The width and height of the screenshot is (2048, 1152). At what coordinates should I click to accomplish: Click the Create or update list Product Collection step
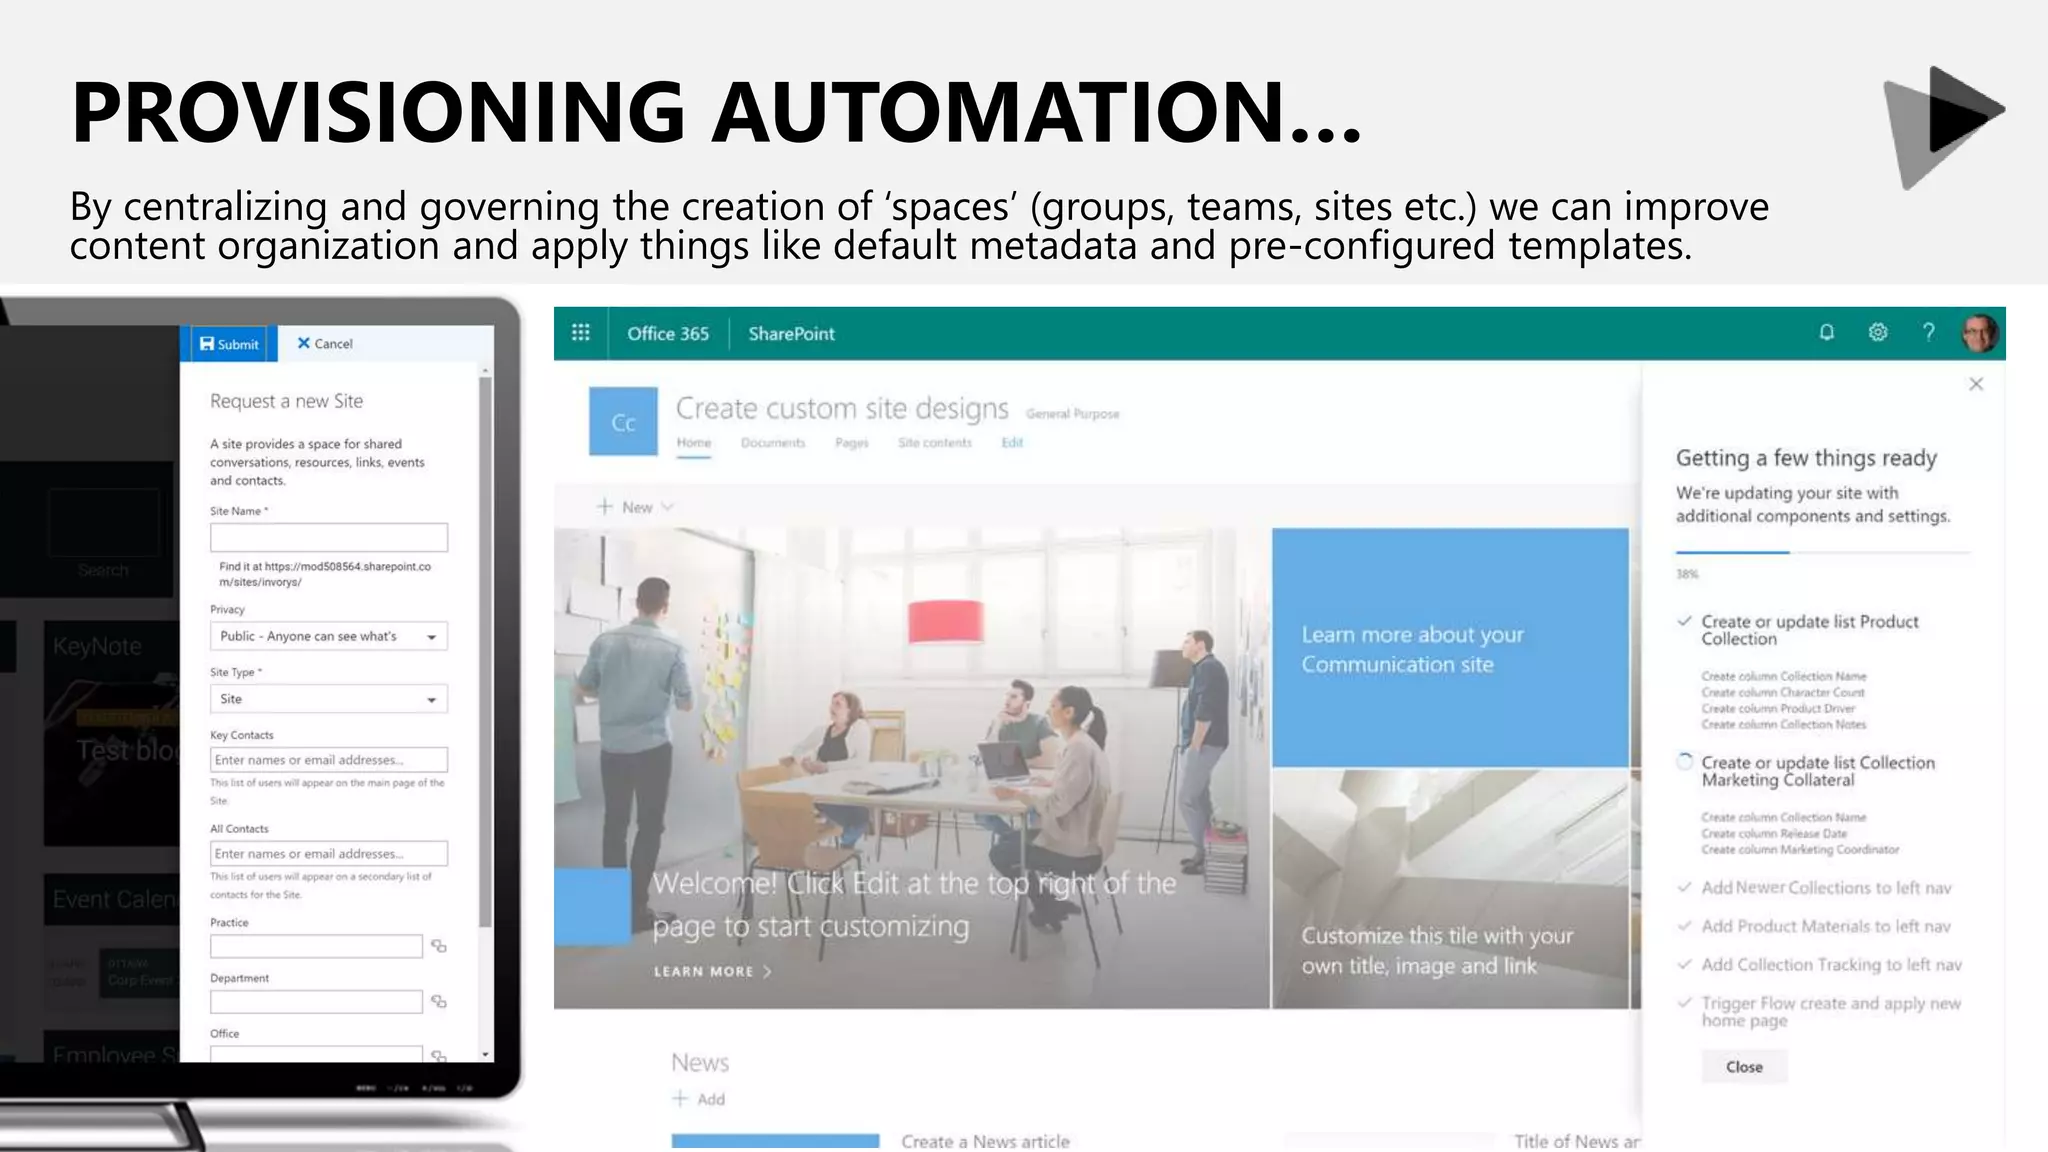pos(1810,630)
